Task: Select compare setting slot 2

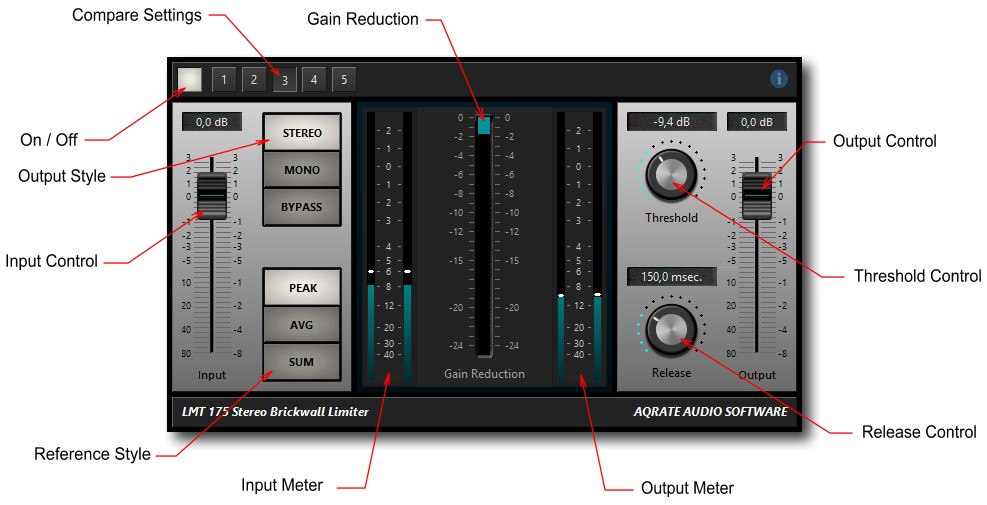Action: pyautogui.click(x=254, y=79)
